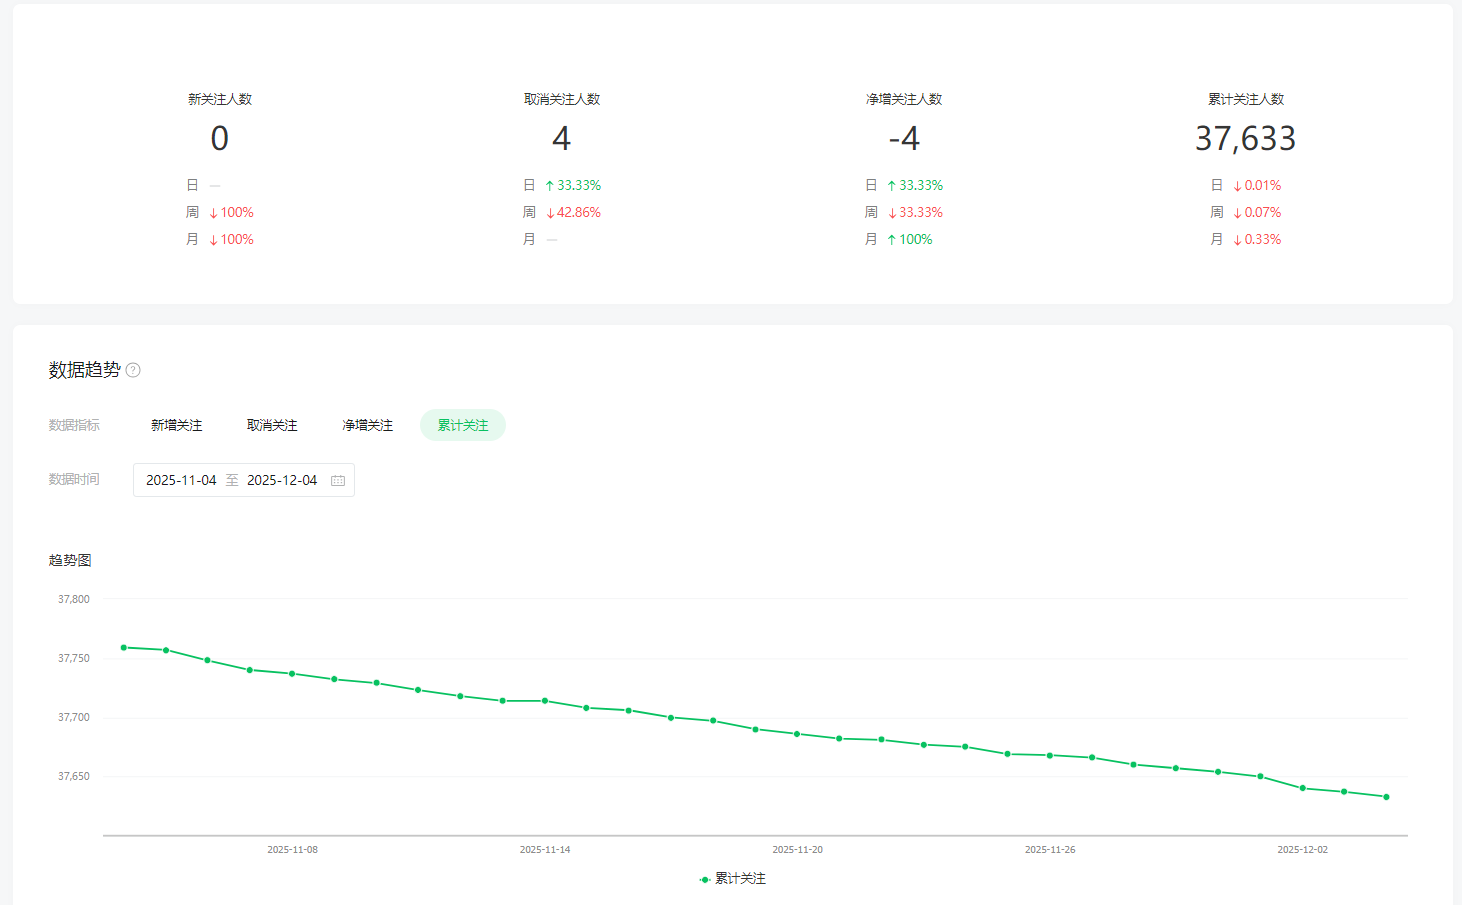Open the calendar icon in date picker
The width and height of the screenshot is (1462, 905).
point(338,481)
